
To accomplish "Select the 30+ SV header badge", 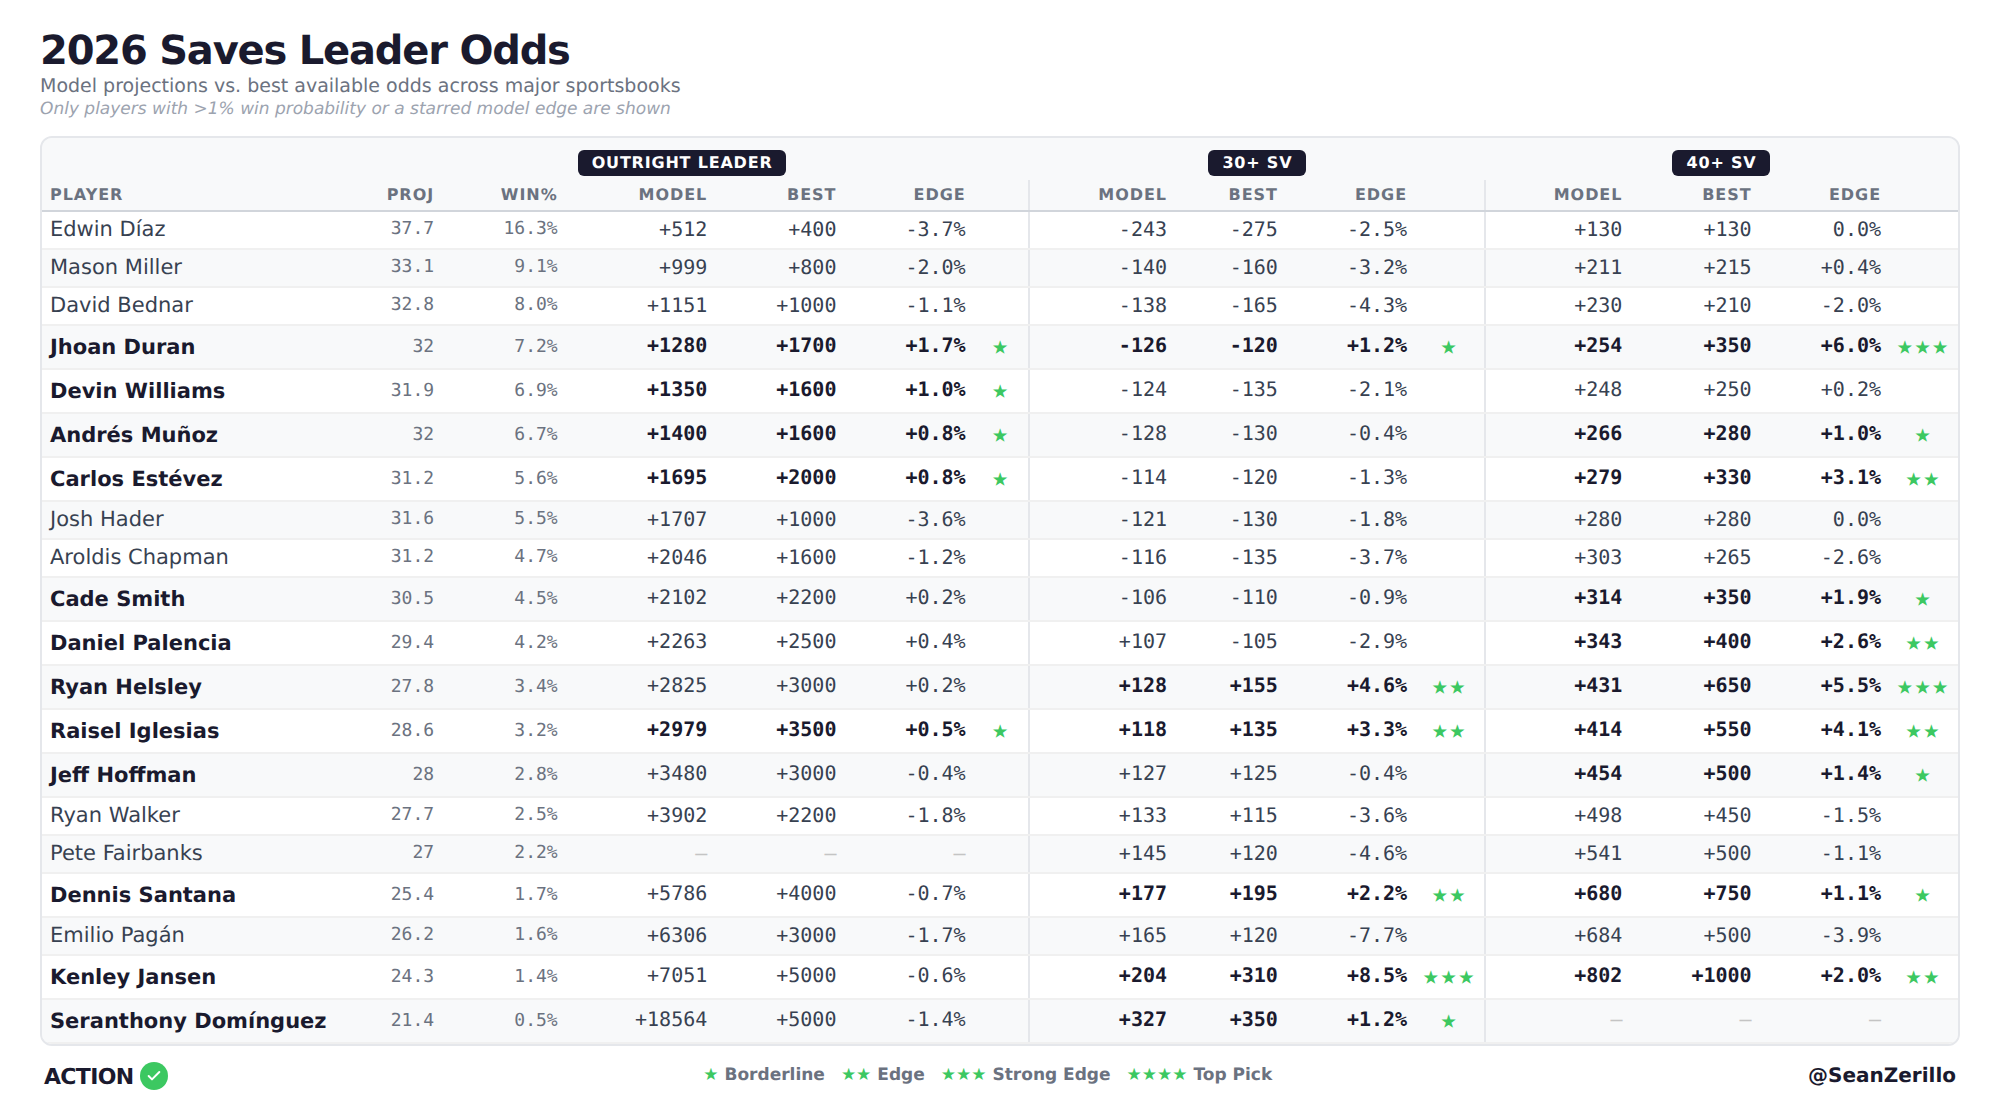I will pyautogui.click(x=1257, y=162).
